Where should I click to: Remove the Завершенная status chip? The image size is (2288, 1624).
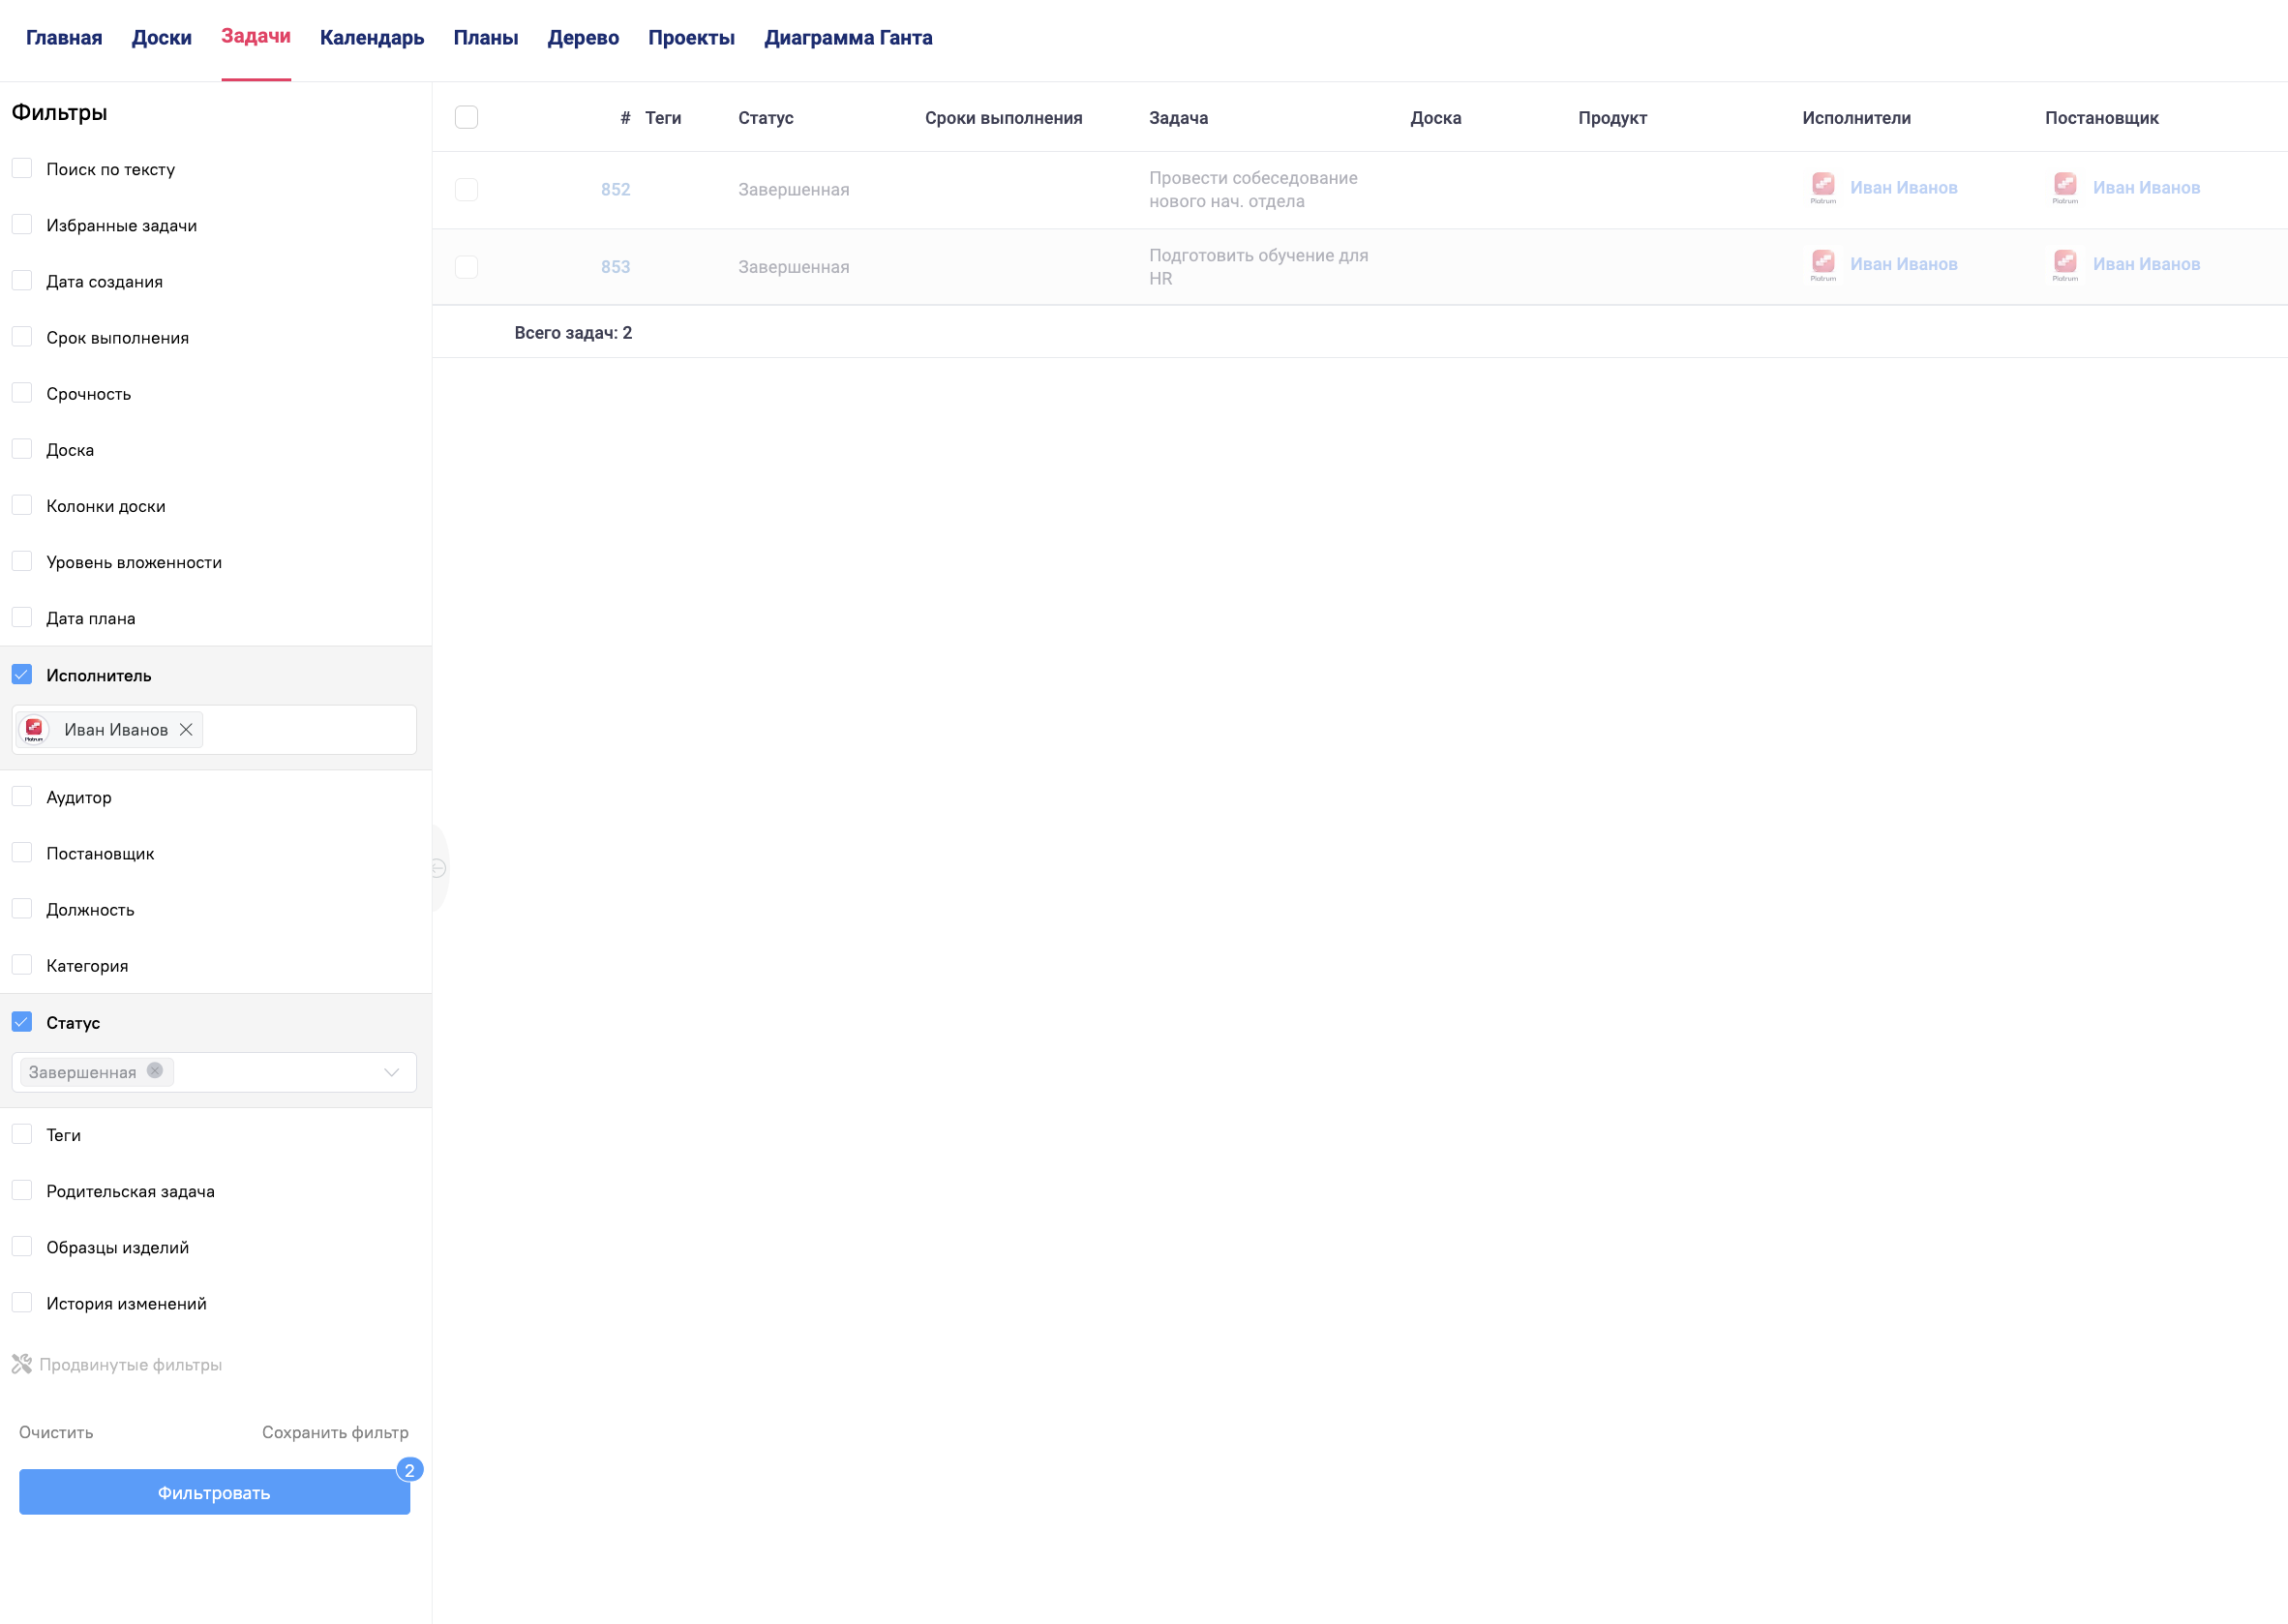coord(155,1071)
